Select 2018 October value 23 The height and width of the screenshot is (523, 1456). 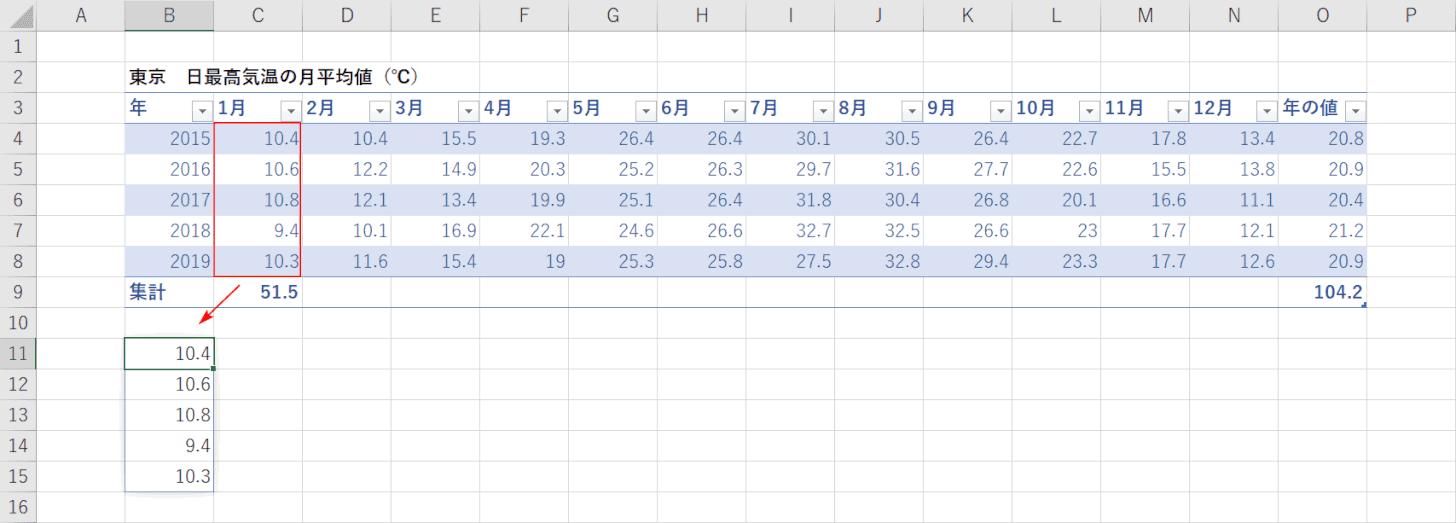point(1056,231)
